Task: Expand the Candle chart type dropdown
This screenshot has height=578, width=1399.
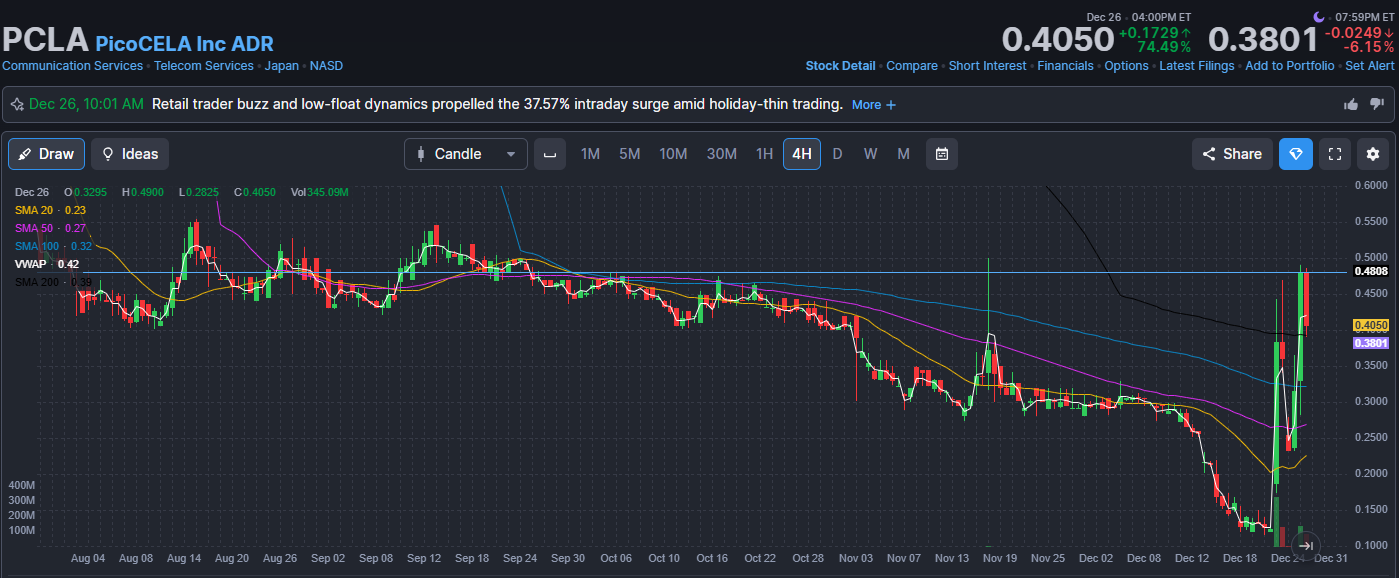Action: (x=466, y=154)
